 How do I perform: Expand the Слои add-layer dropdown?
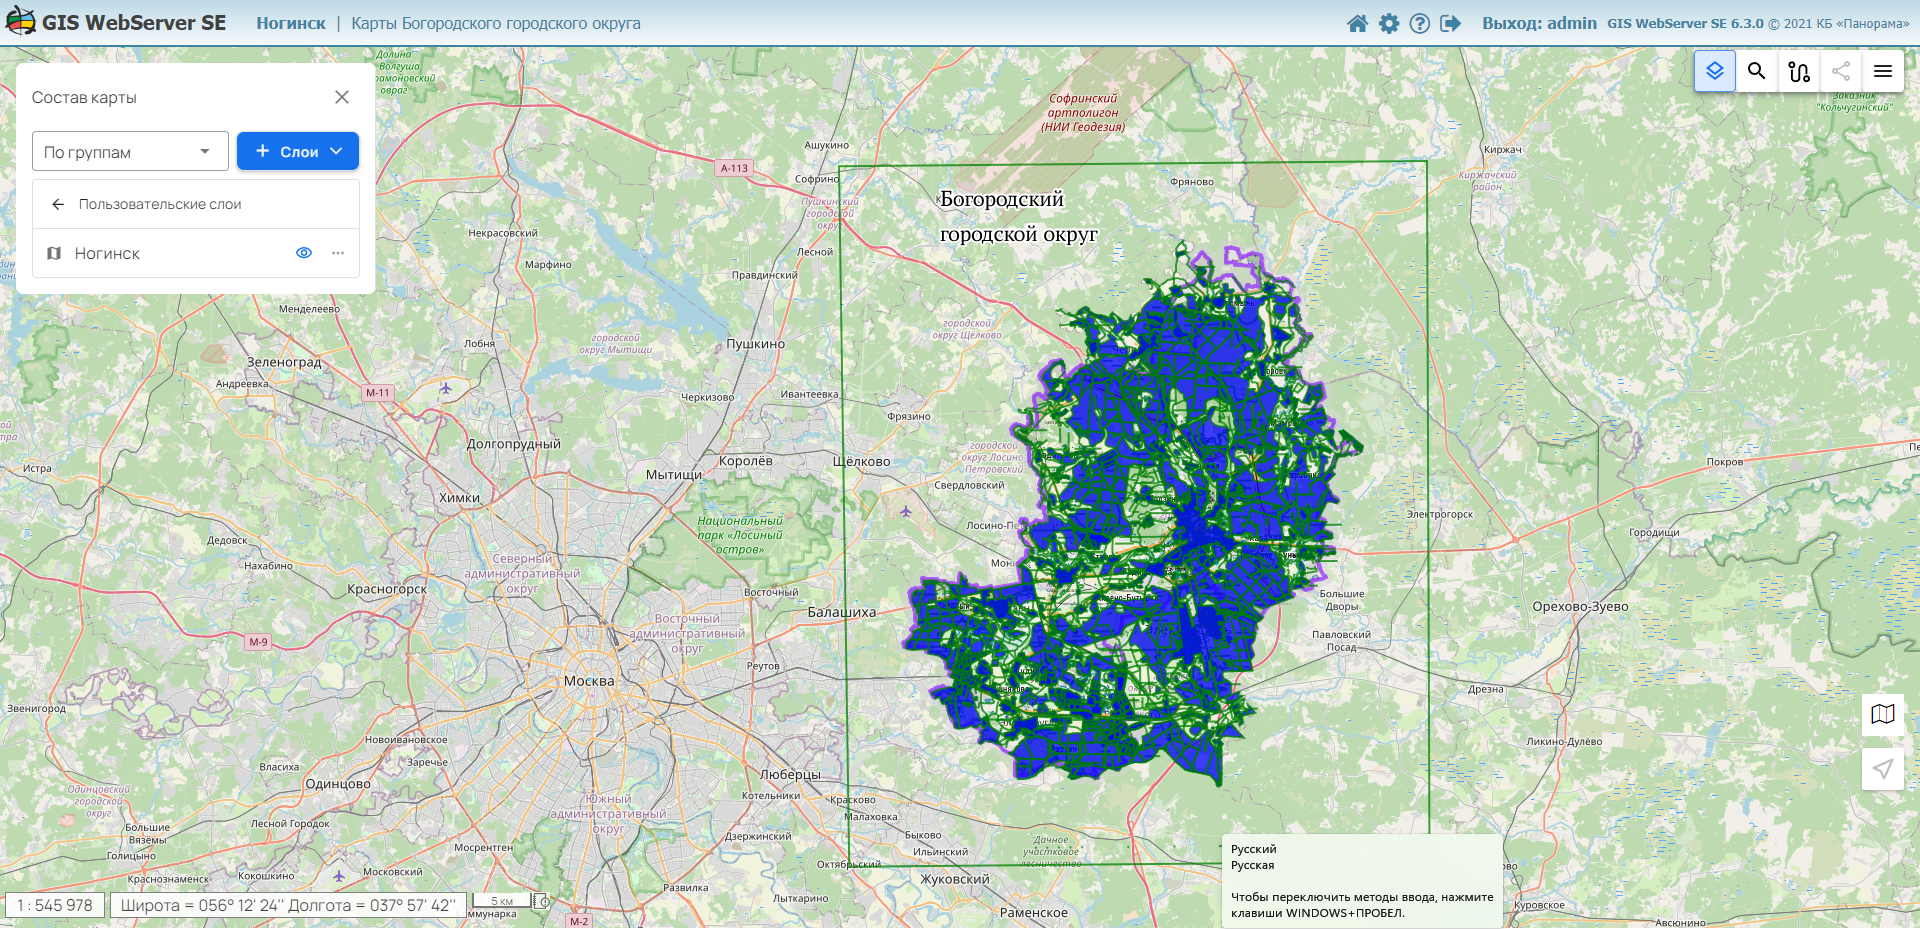298,152
